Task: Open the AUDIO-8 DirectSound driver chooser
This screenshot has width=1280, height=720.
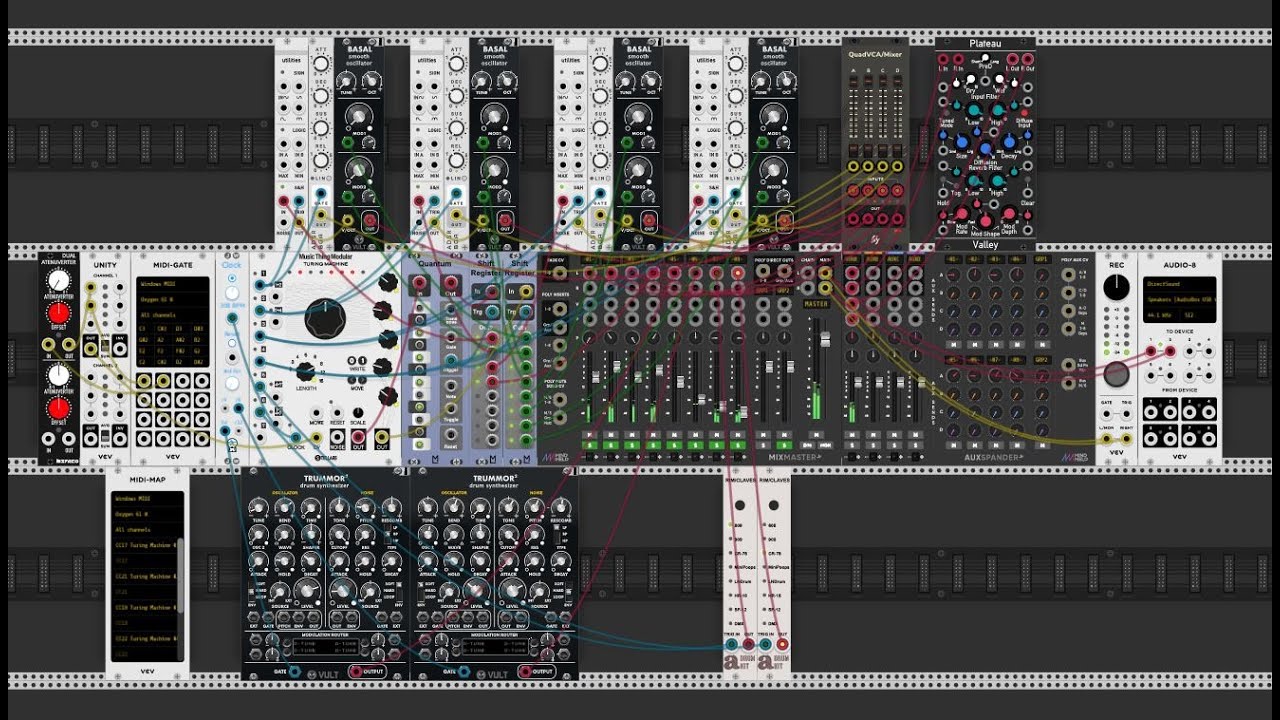Action: click(x=1180, y=284)
